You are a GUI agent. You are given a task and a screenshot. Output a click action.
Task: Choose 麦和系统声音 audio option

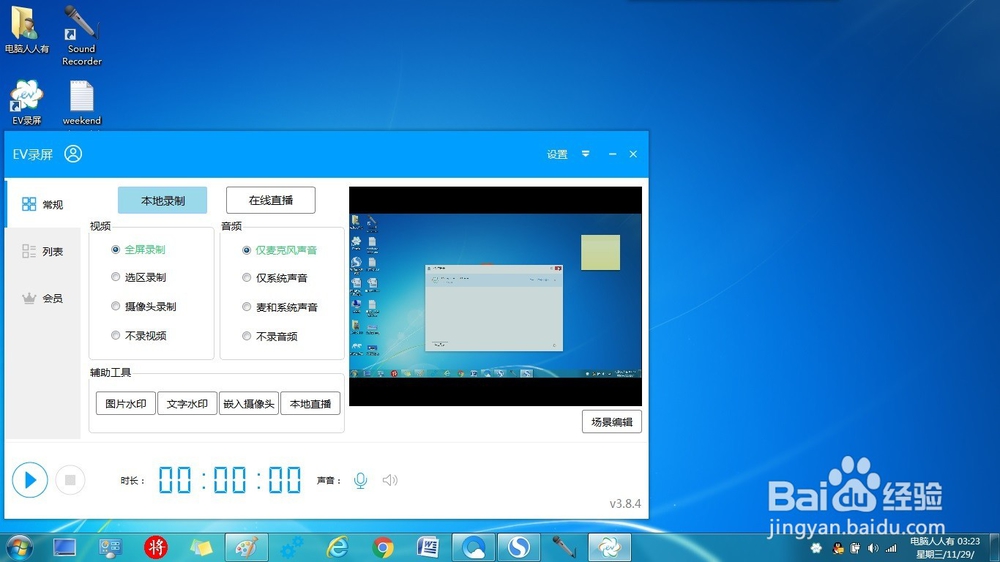(279, 307)
